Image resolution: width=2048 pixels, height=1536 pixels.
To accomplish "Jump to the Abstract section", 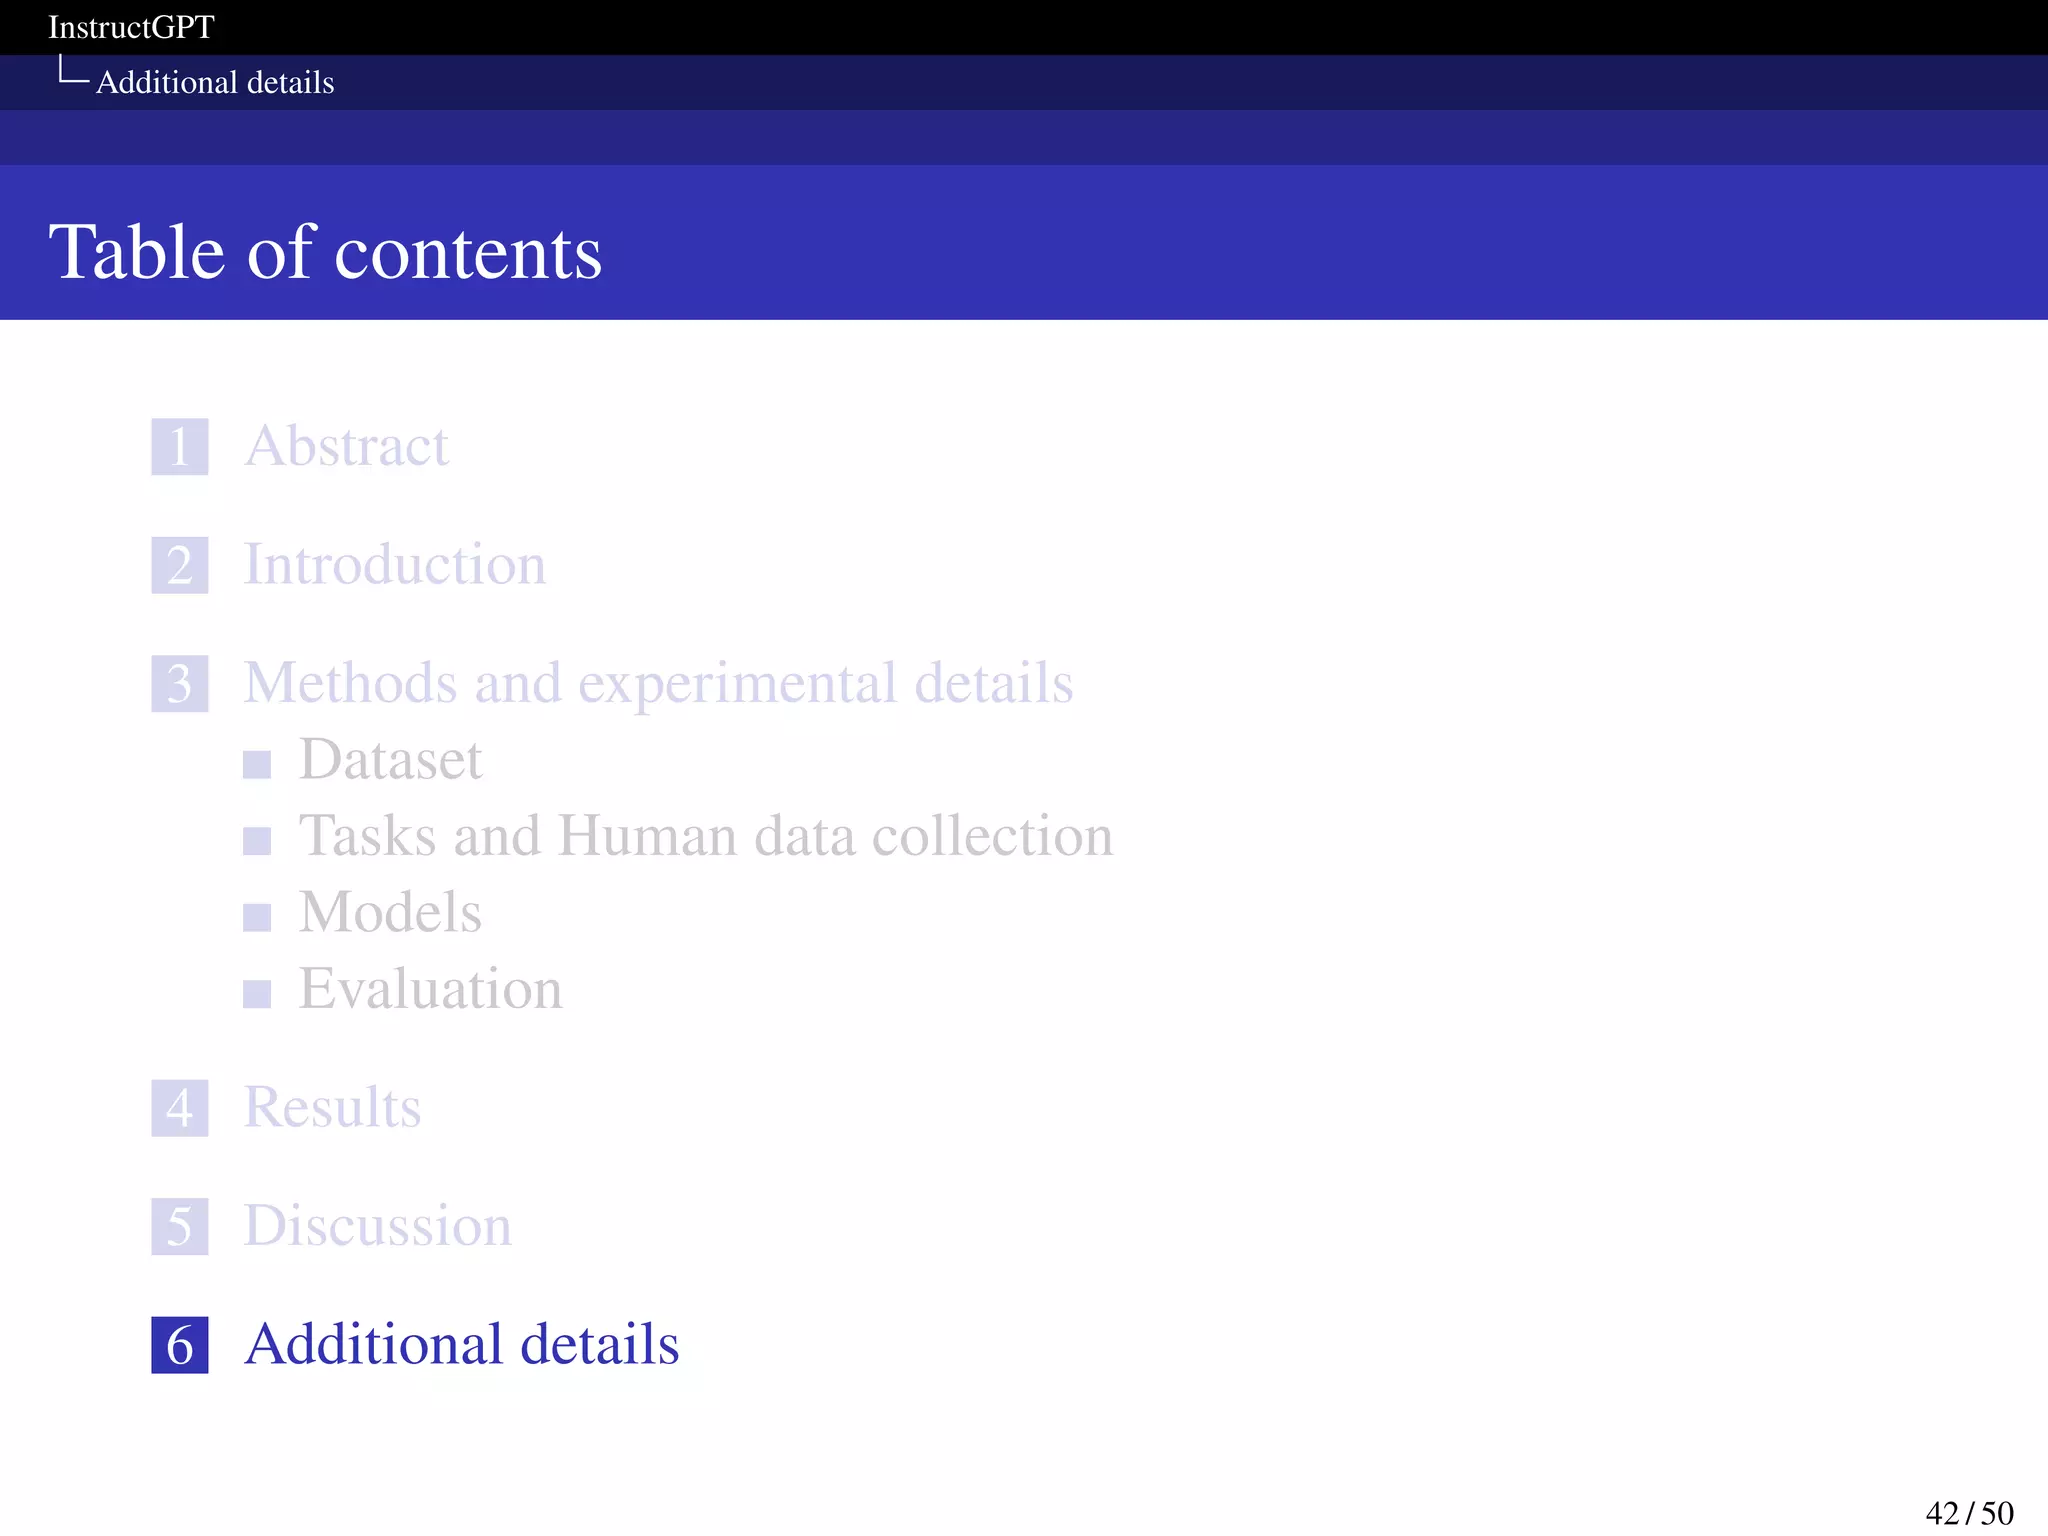I will pos(346,446).
